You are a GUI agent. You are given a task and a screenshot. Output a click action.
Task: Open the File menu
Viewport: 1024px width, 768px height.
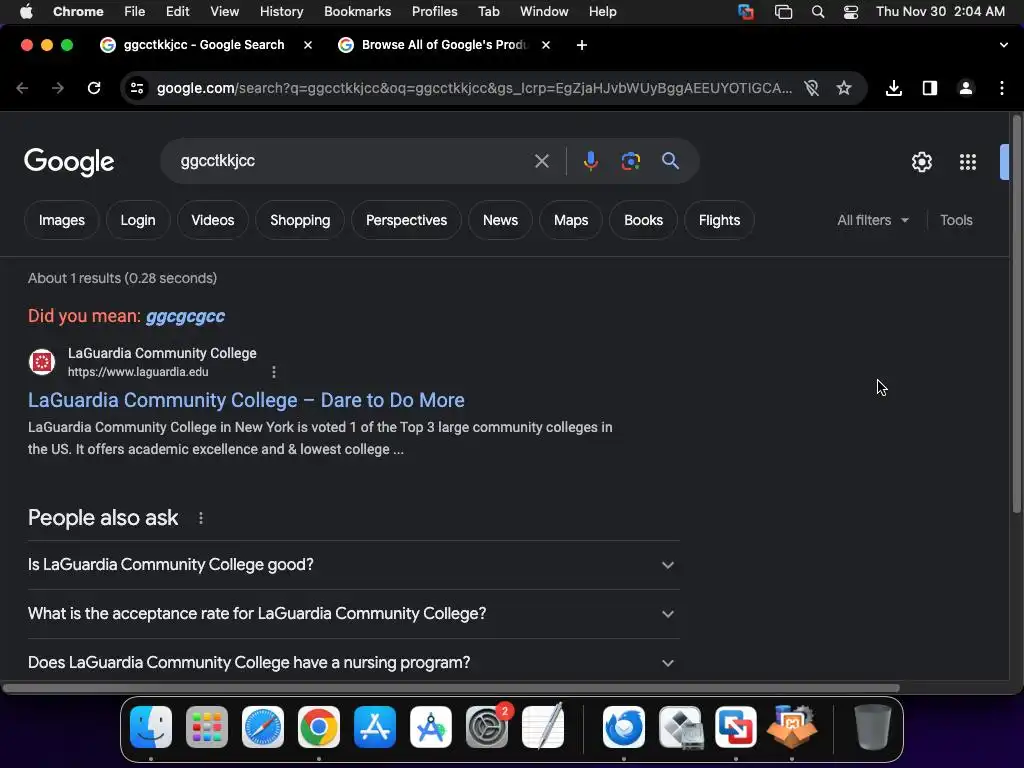(135, 12)
